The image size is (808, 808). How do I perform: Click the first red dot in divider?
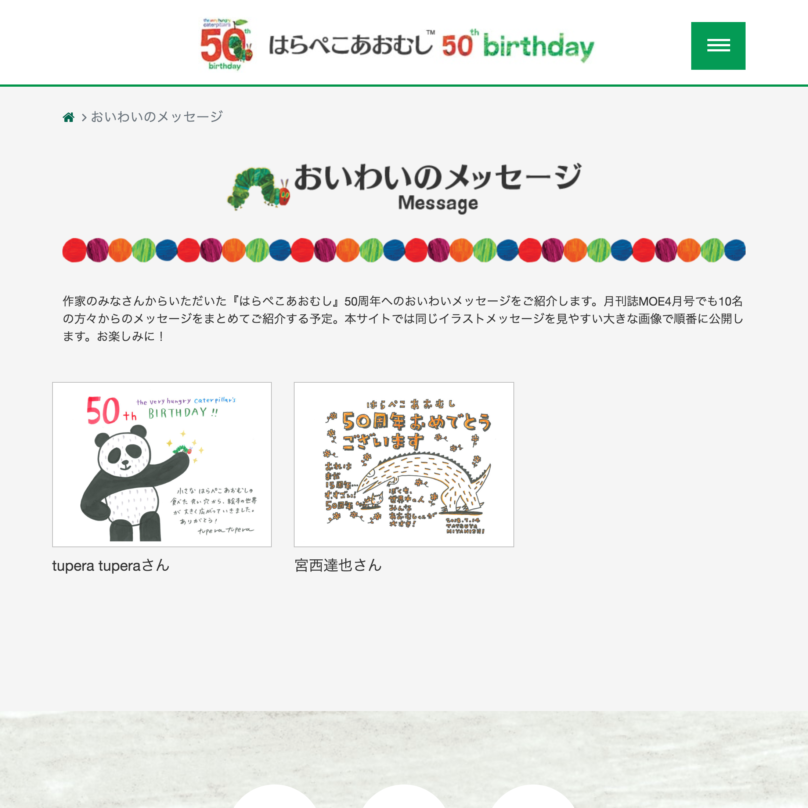[x=74, y=250]
